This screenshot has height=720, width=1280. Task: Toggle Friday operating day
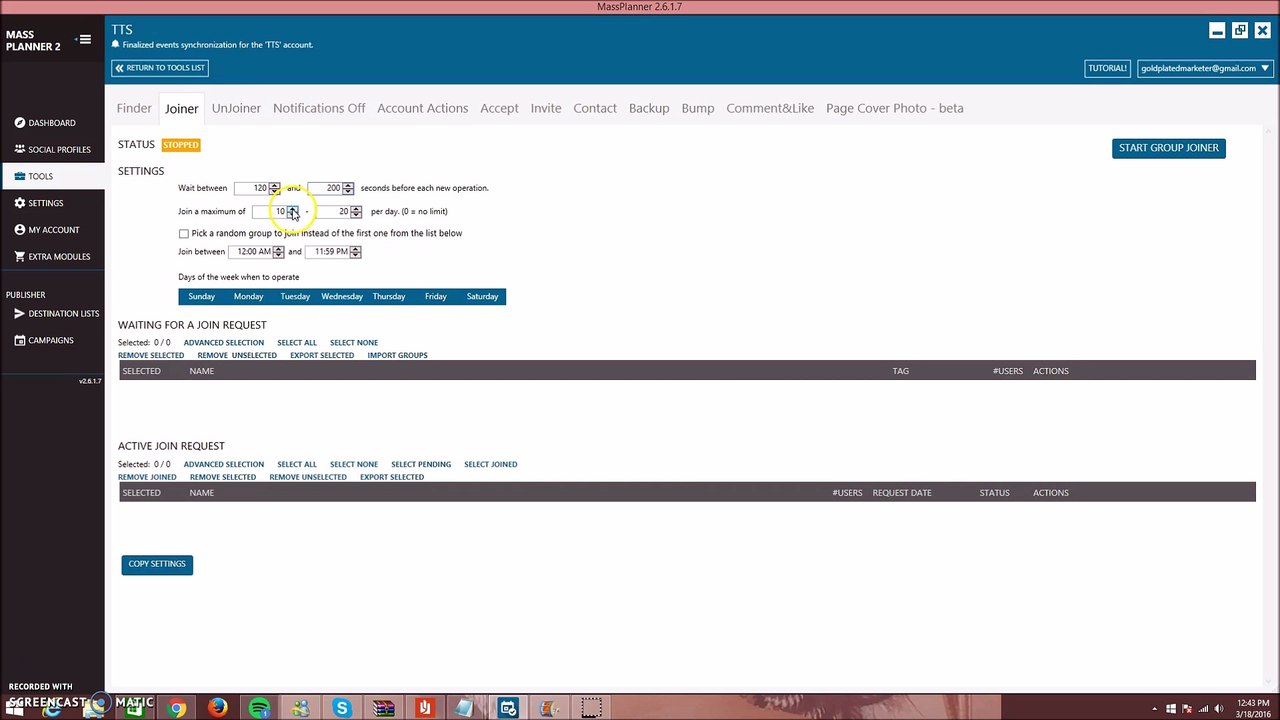(x=435, y=296)
